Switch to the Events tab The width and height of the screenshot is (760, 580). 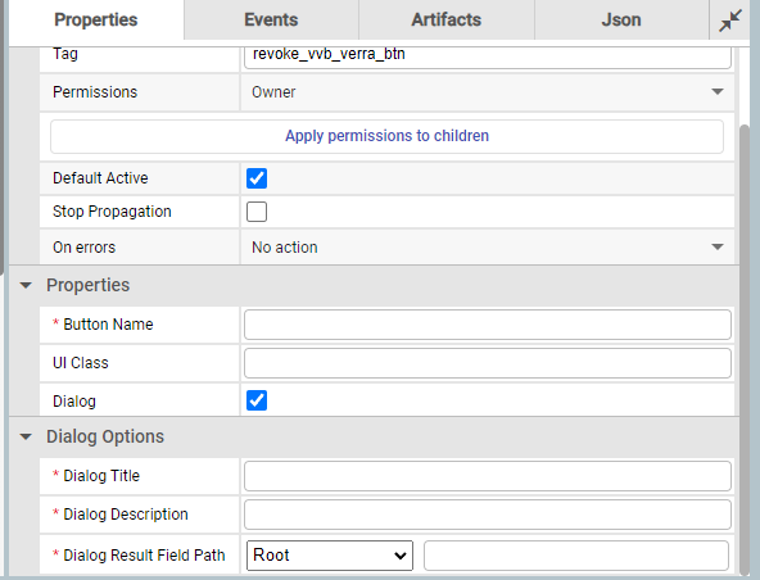coord(271,20)
